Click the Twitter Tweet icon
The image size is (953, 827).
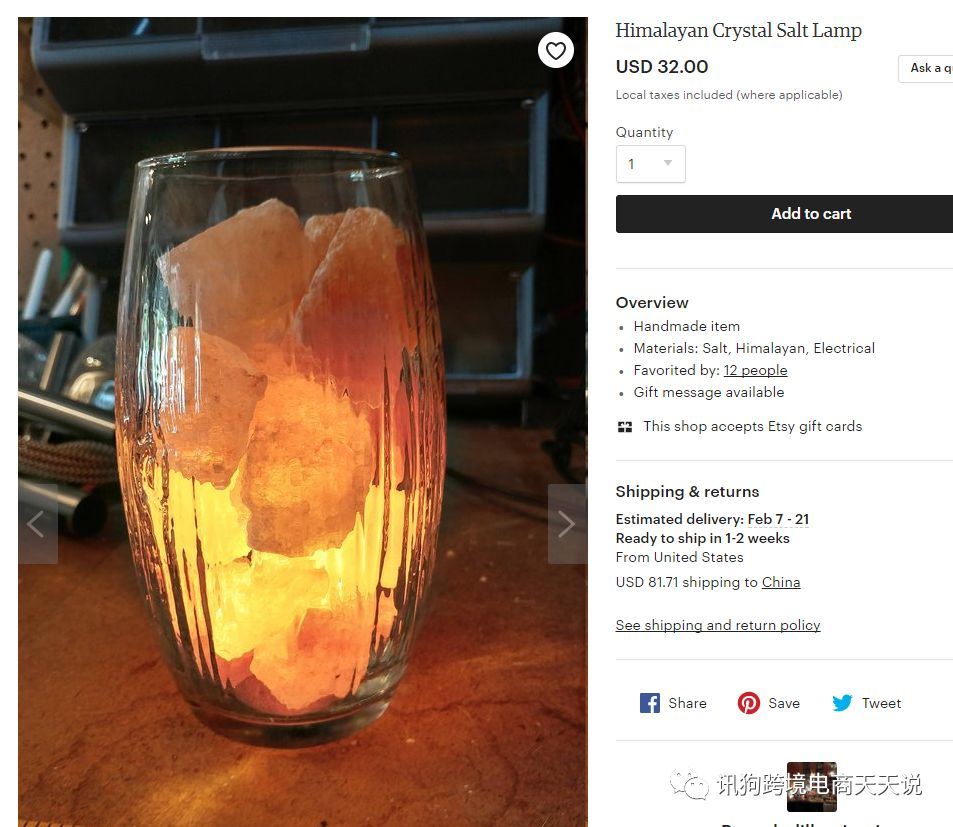click(842, 703)
